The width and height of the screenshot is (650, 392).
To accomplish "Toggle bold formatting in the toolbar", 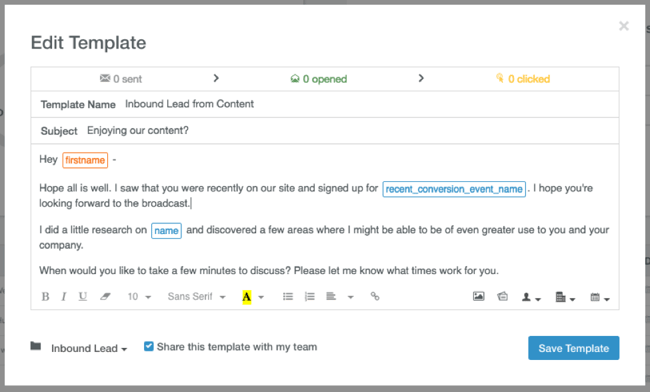I will pyautogui.click(x=45, y=297).
